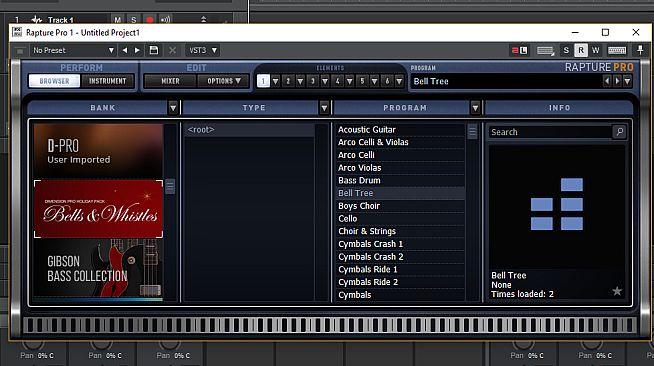
Task: Pin the plugin window
Action: 640,50
